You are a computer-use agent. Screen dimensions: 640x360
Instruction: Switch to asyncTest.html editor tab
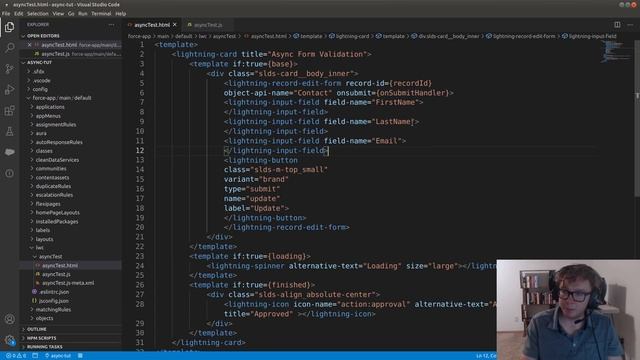tap(151, 25)
